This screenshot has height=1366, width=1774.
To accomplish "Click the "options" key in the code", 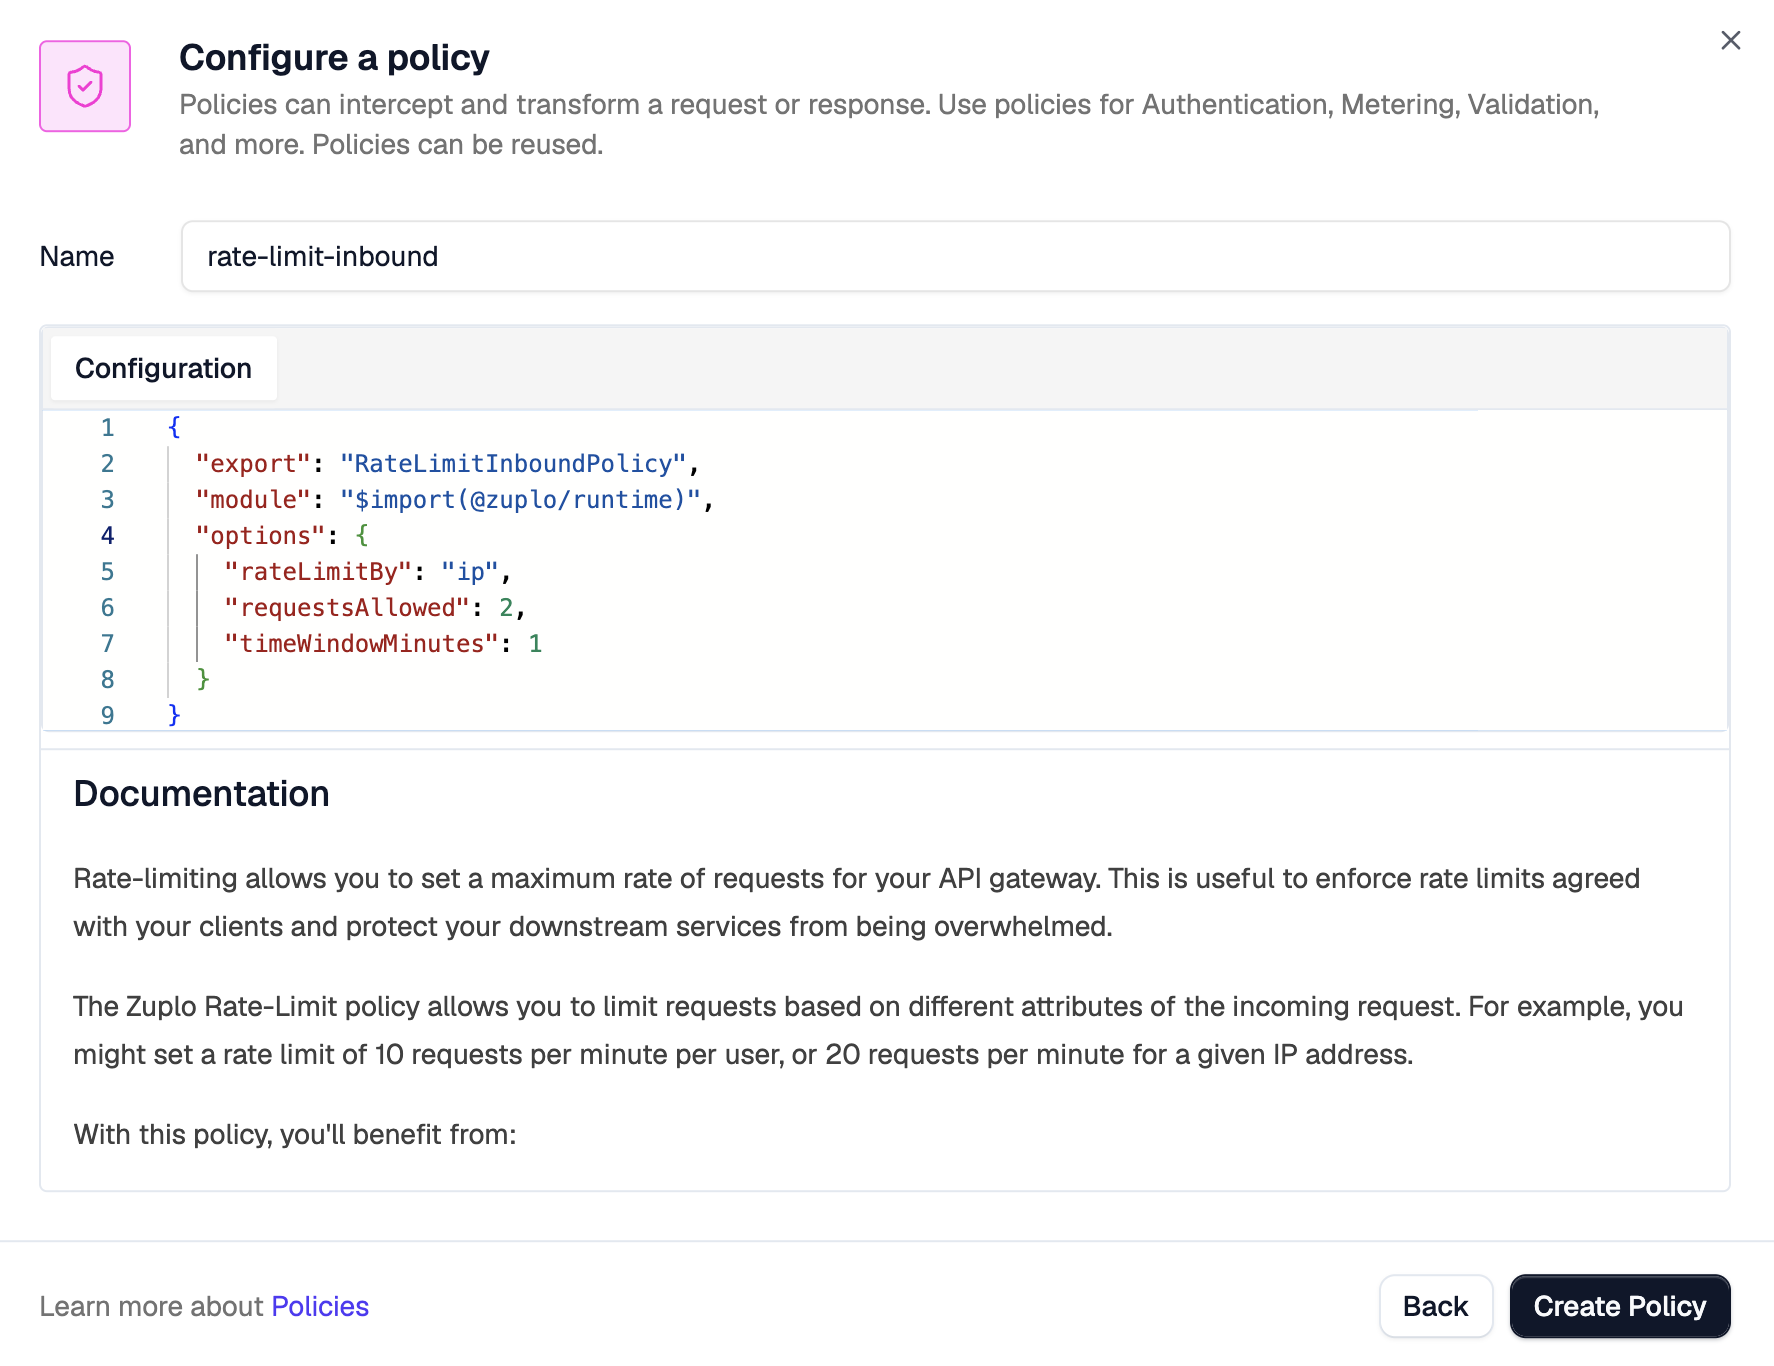I will (x=257, y=535).
